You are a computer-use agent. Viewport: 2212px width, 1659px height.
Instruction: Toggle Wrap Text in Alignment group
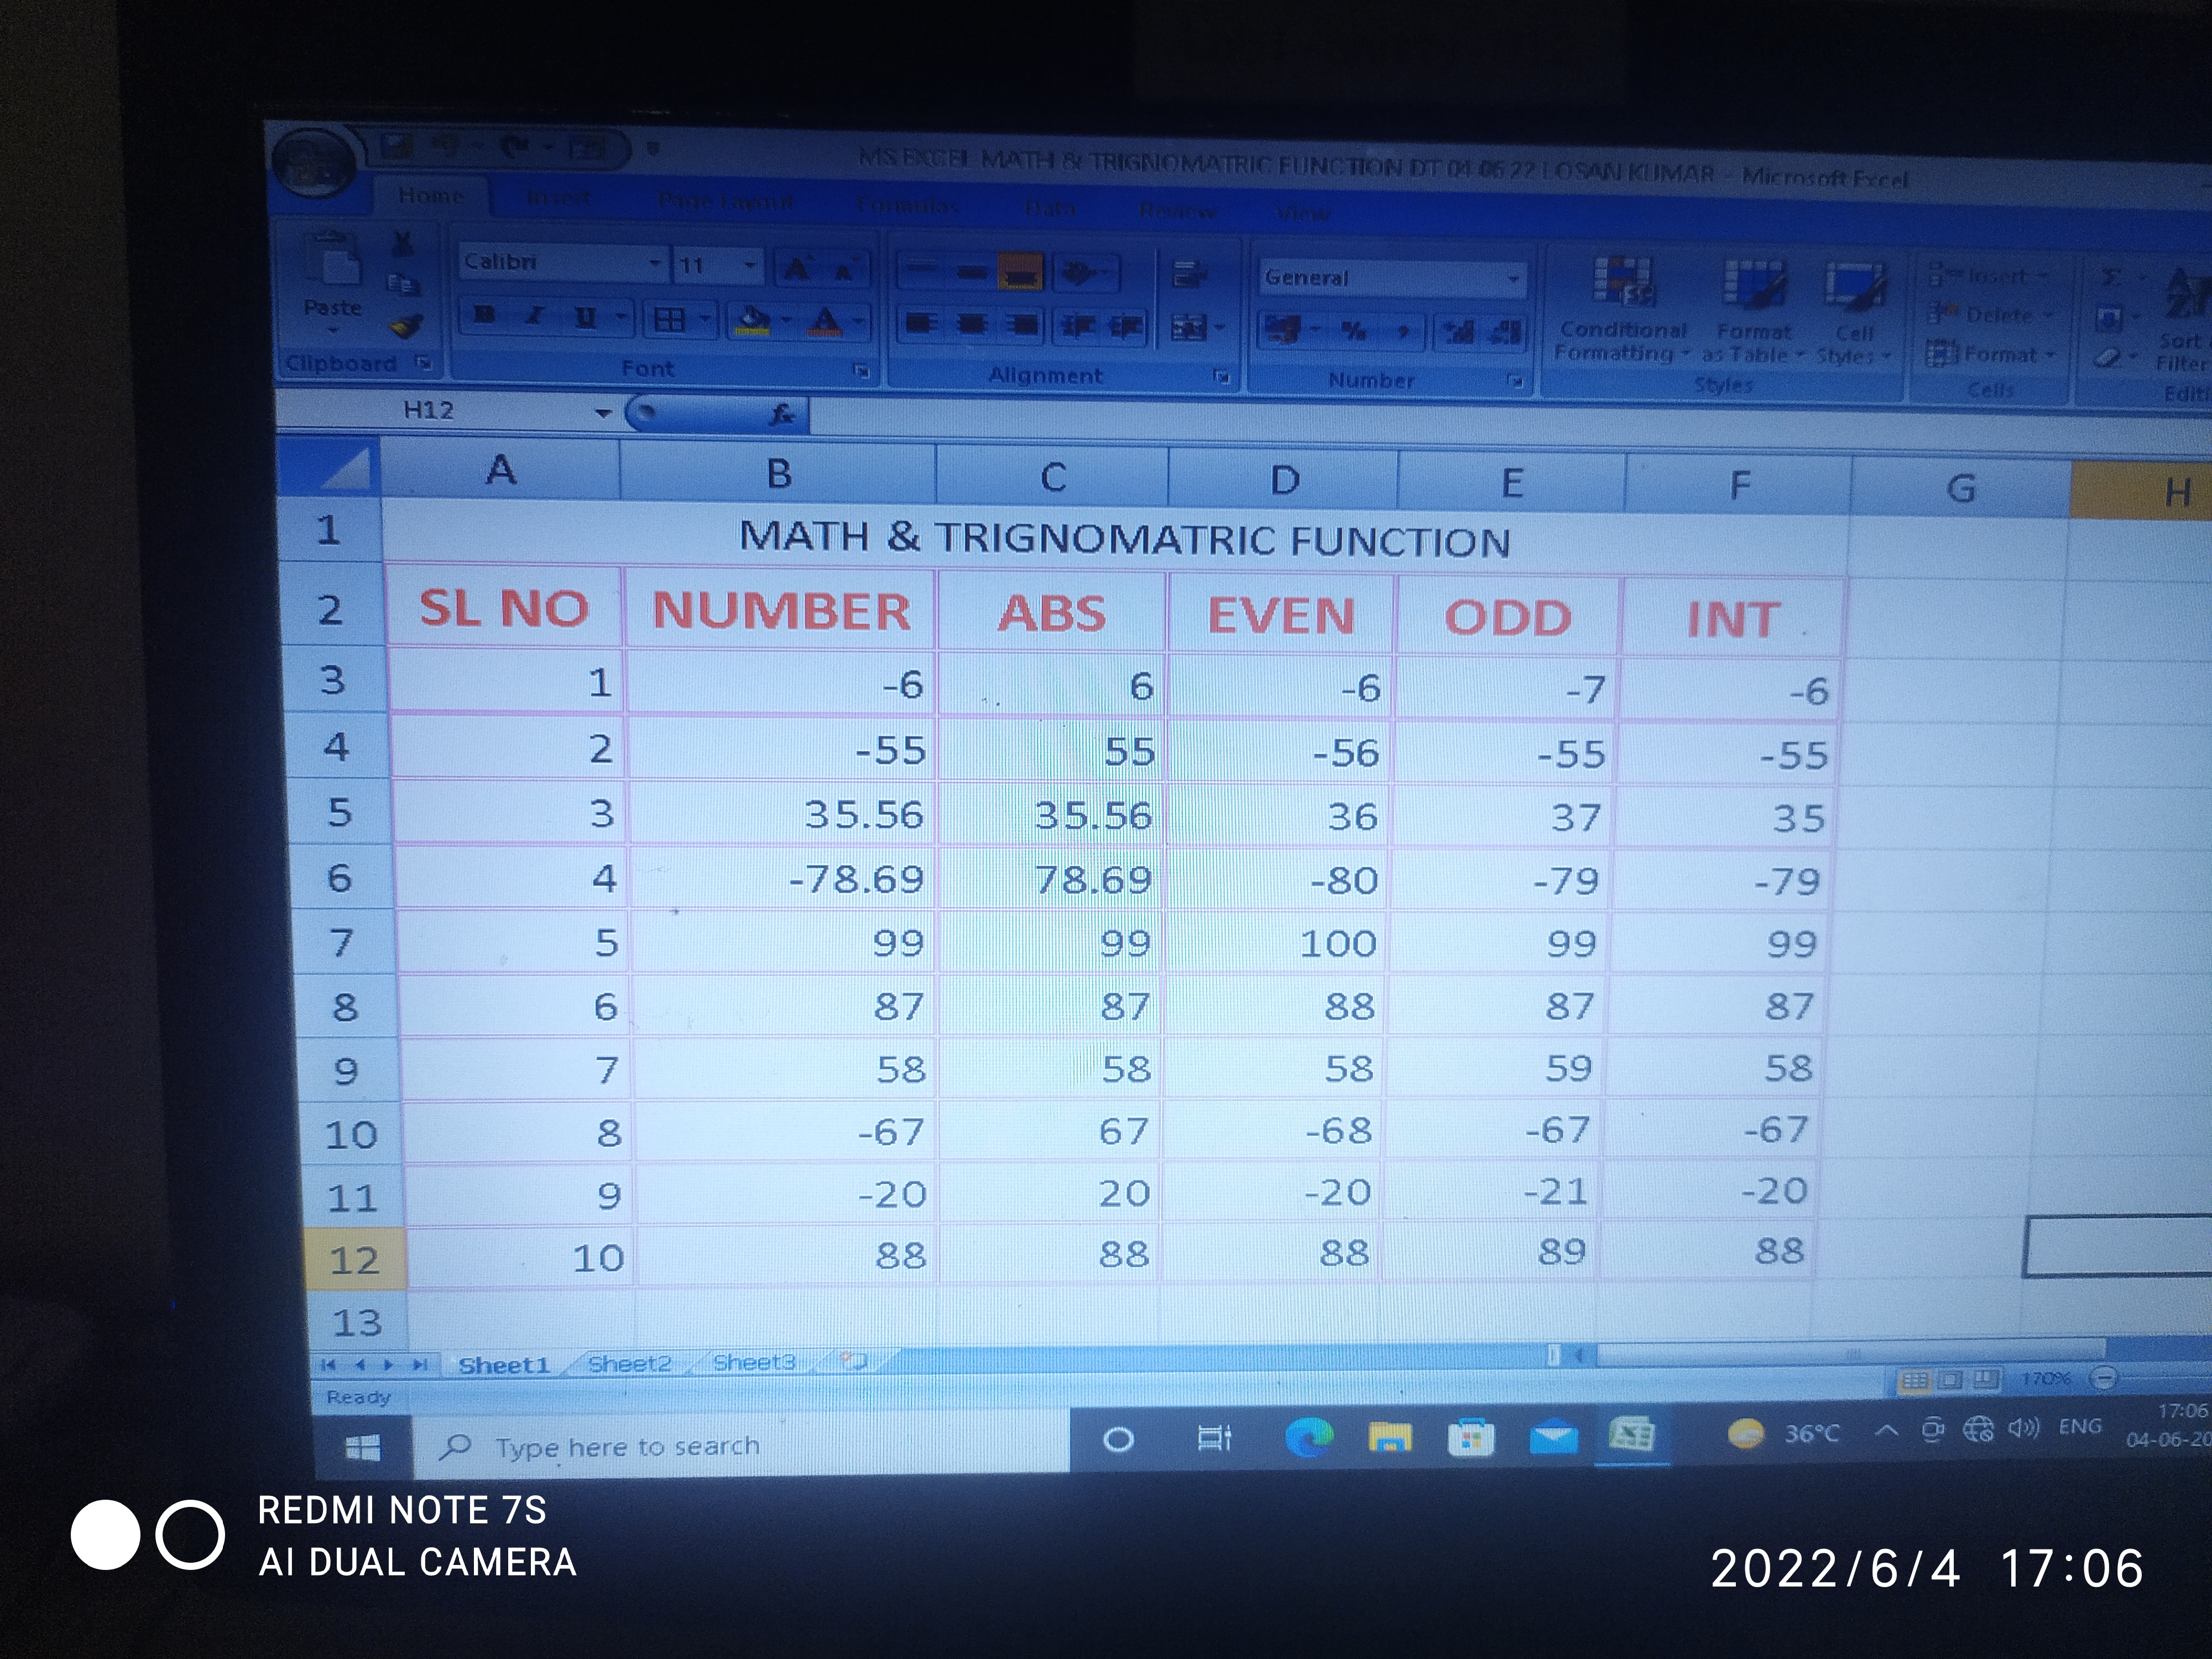click(1189, 274)
